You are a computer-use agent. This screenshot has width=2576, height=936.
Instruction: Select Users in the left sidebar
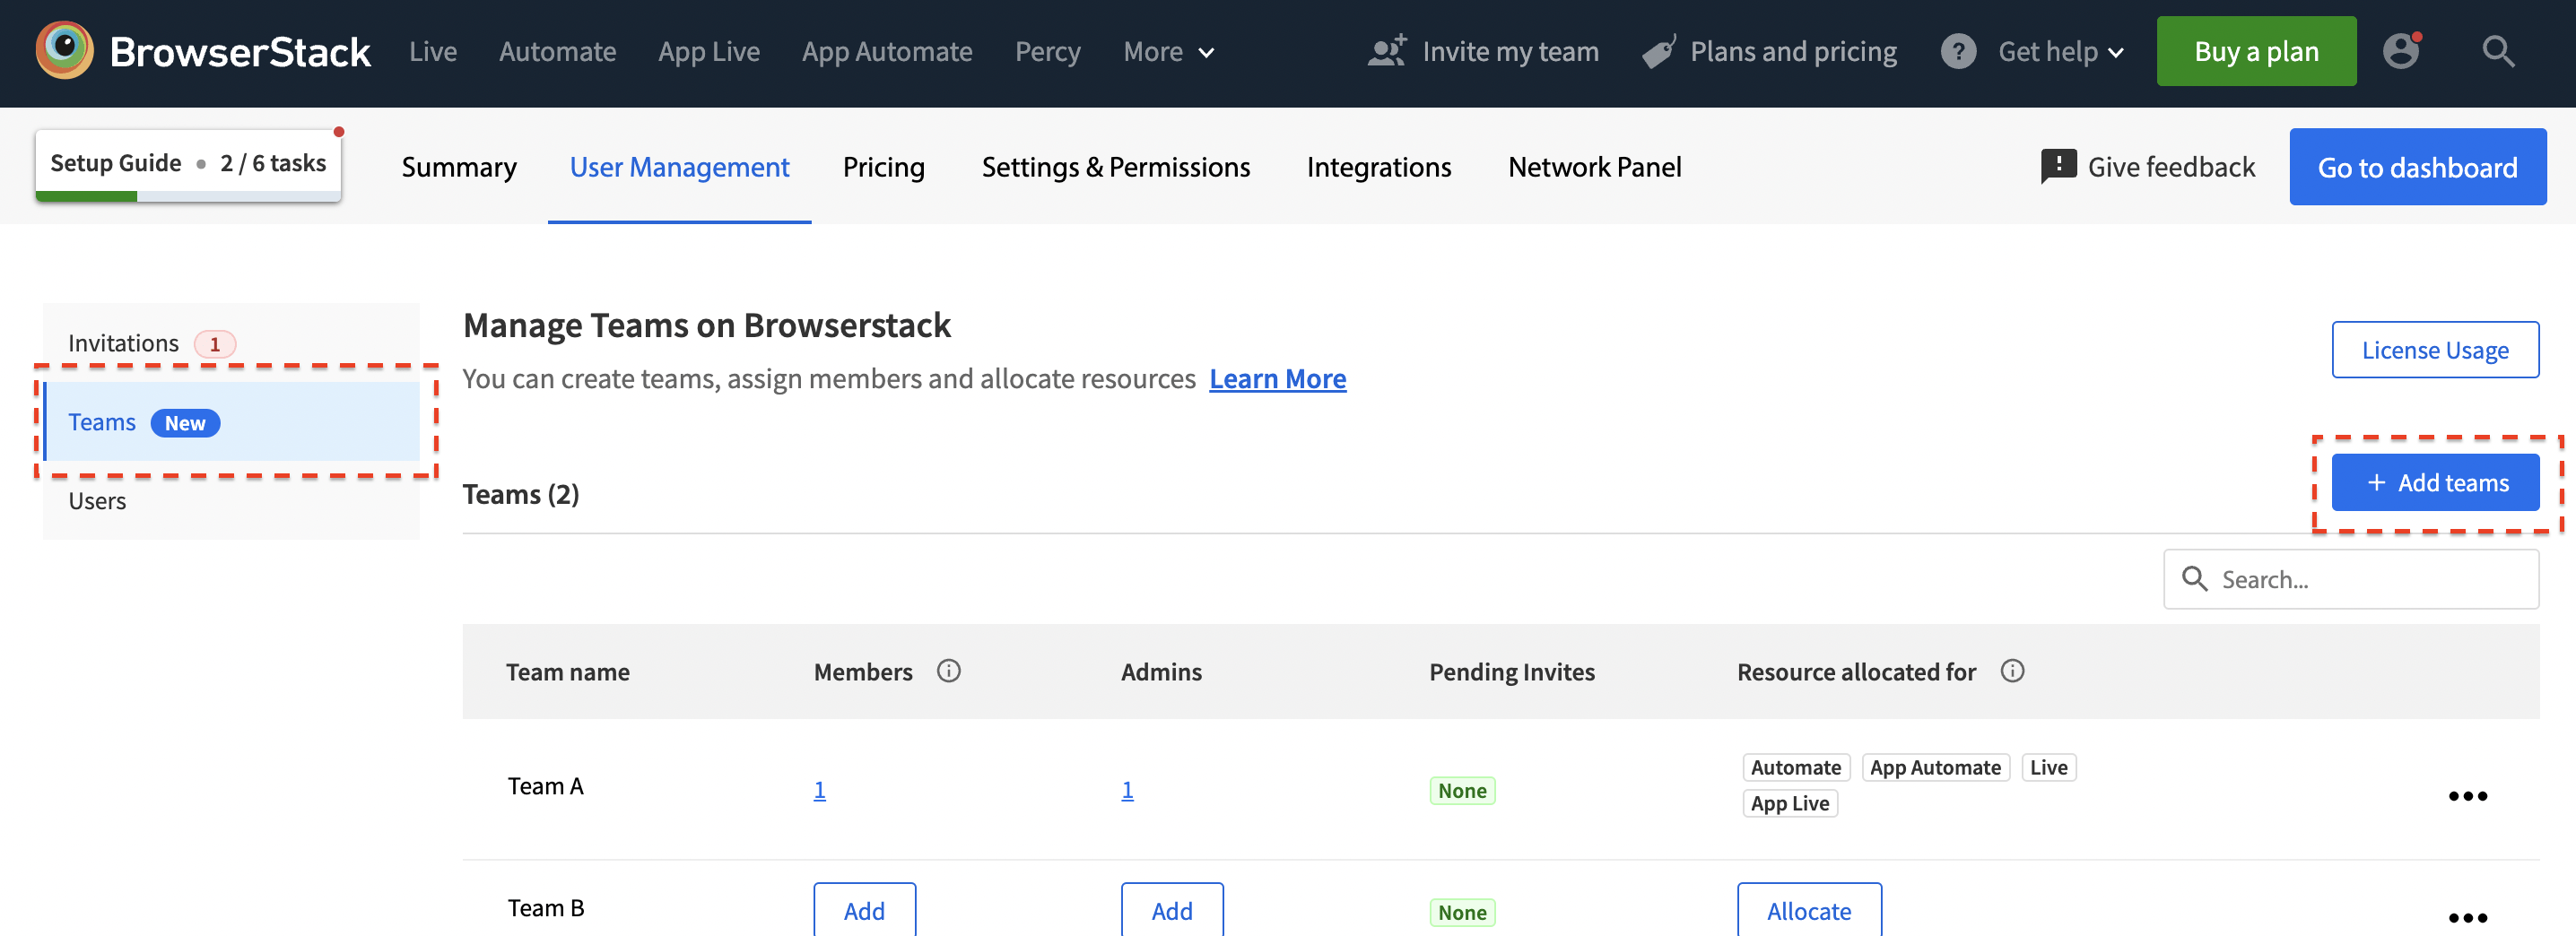(x=98, y=501)
